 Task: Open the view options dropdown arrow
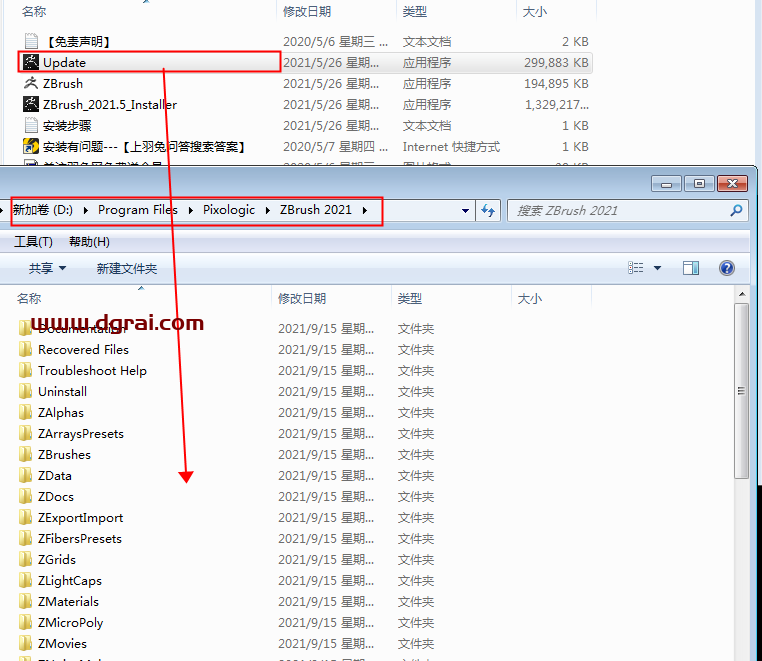coord(657,268)
